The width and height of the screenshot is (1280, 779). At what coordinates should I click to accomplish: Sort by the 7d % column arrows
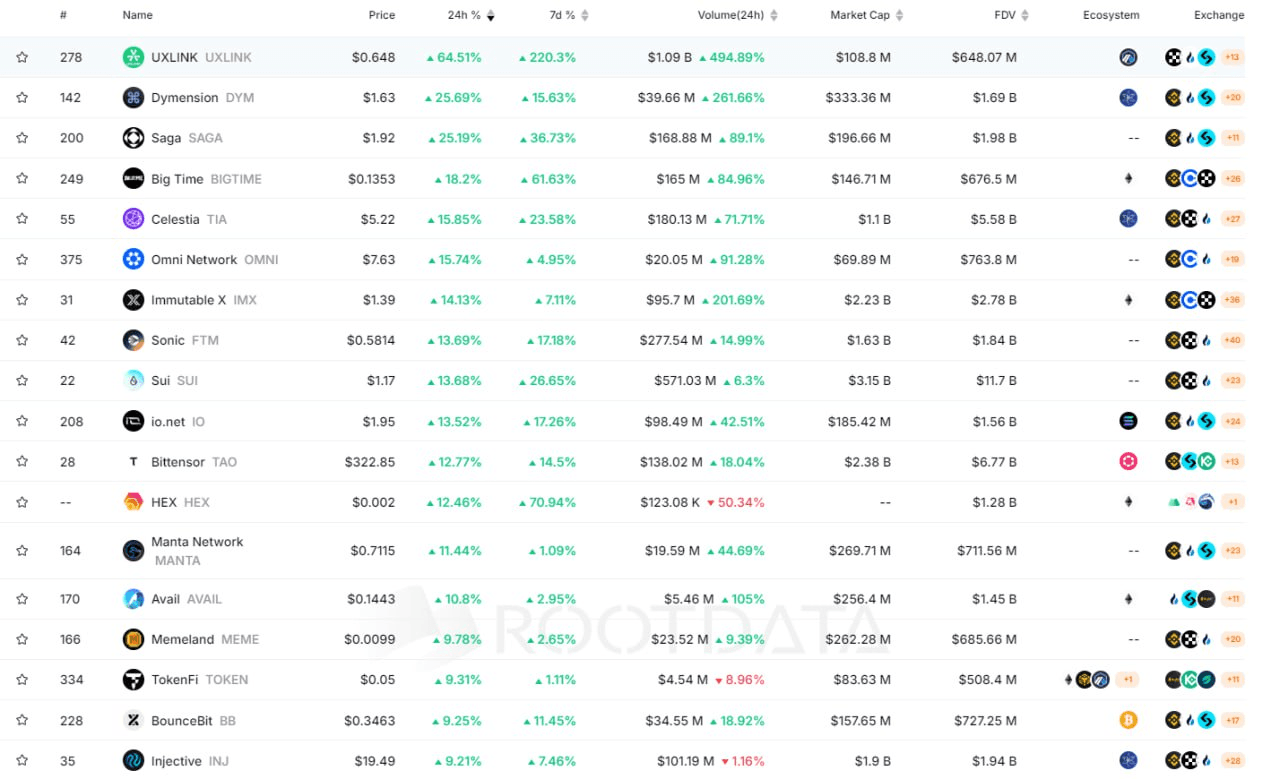(x=585, y=15)
